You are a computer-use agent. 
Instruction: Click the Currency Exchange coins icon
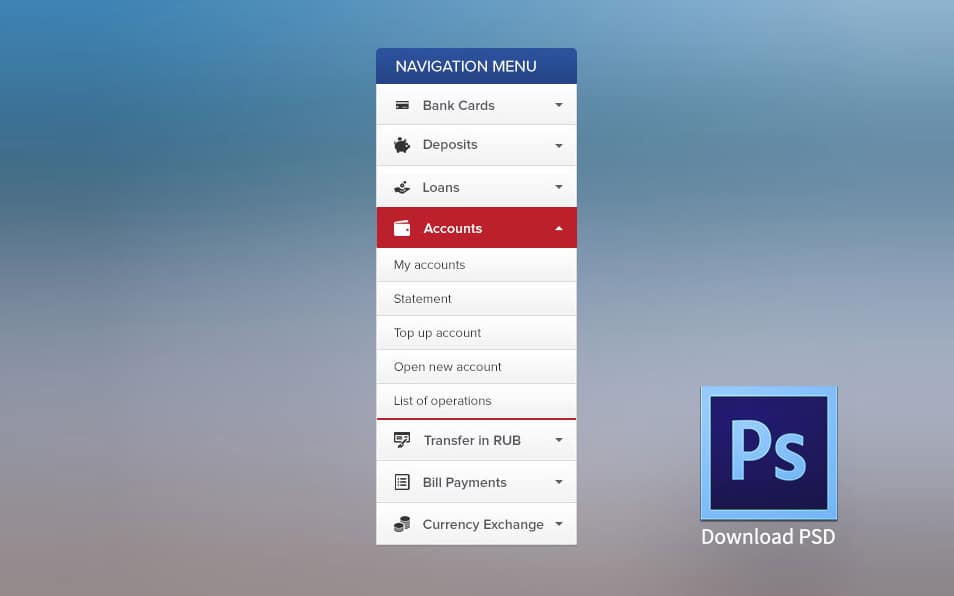point(403,523)
